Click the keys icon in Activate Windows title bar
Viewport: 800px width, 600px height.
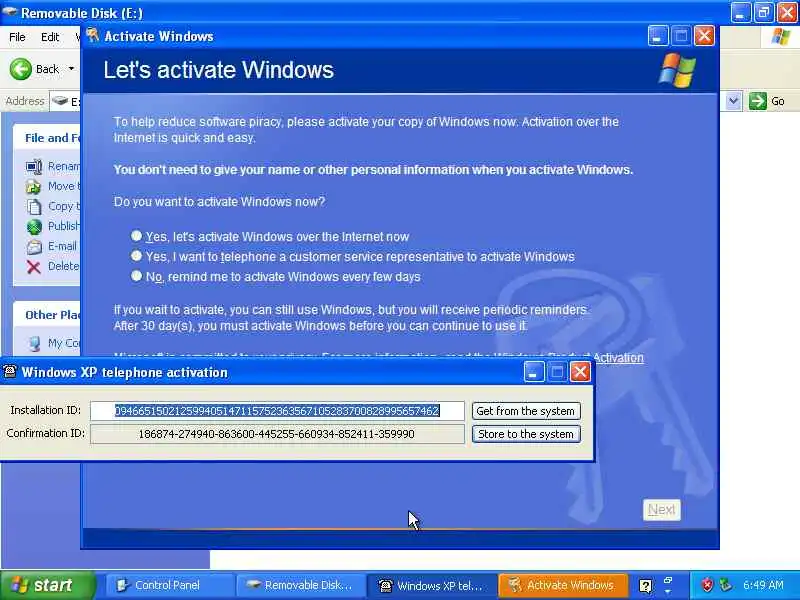pyautogui.click(x=92, y=36)
